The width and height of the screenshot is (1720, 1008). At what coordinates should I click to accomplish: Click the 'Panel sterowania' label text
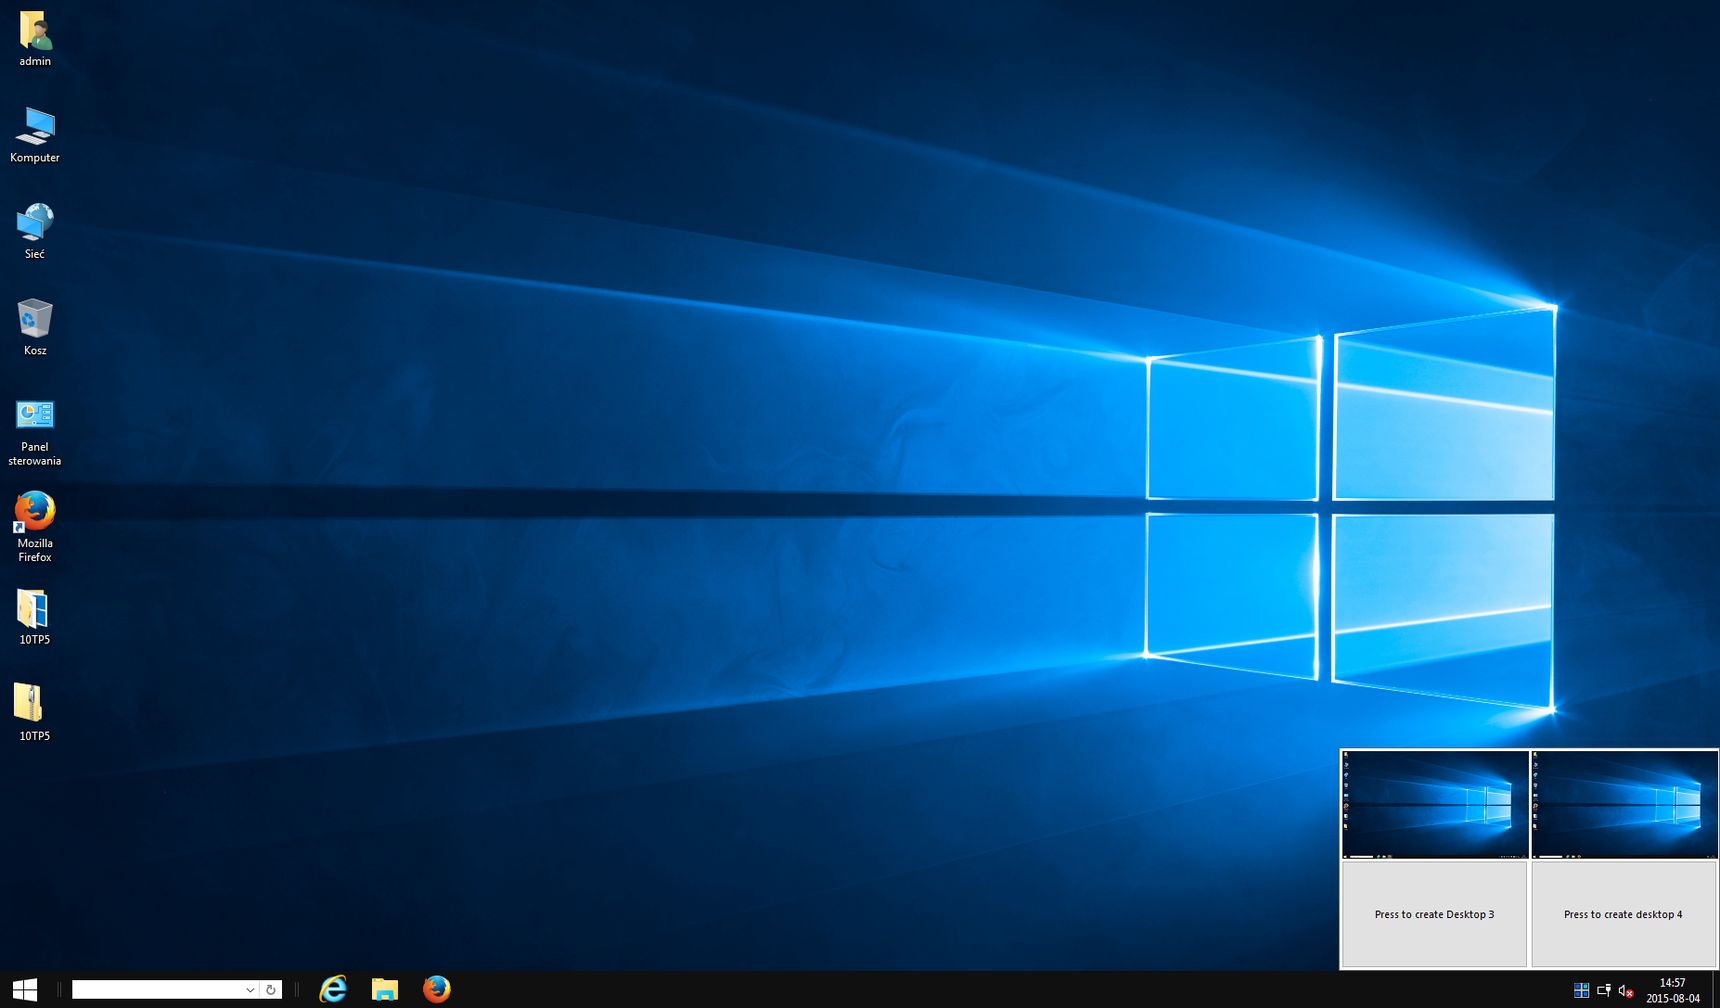point(35,454)
